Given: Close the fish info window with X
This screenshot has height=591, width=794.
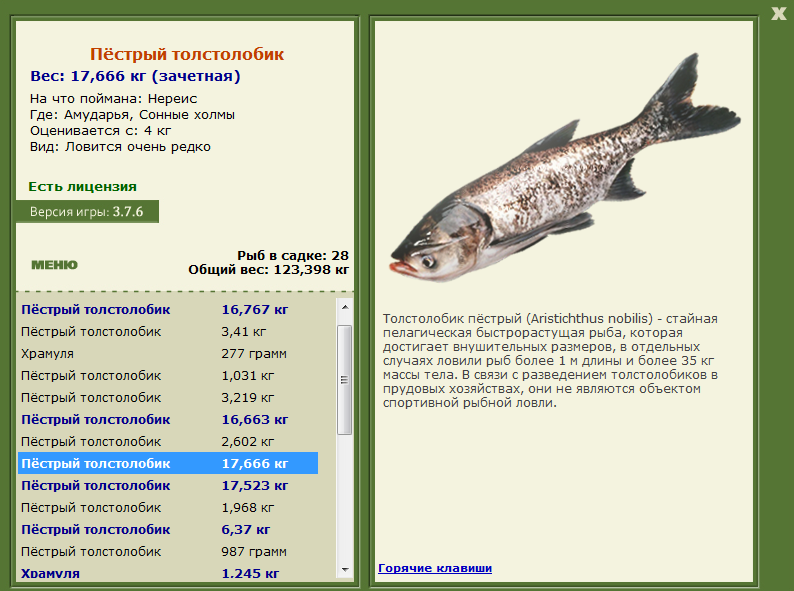Looking at the screenshot, I should coord(778,13).
